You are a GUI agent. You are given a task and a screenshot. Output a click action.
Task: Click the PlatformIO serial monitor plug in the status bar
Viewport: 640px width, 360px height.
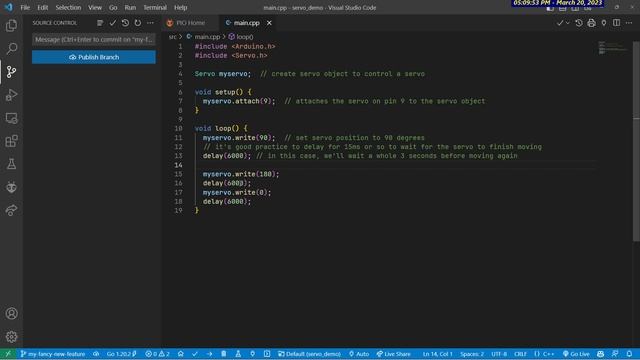tap(253, 354)
